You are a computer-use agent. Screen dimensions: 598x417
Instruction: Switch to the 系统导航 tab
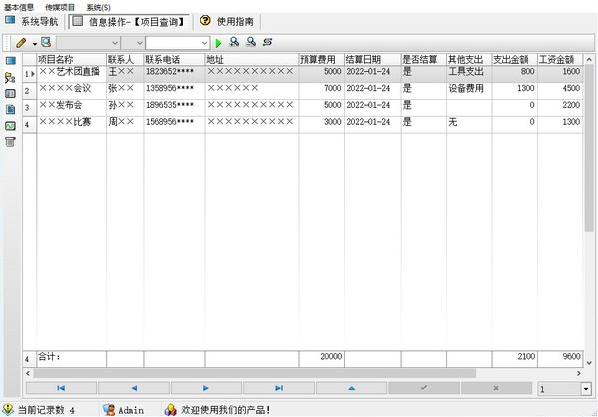point(32,21)
